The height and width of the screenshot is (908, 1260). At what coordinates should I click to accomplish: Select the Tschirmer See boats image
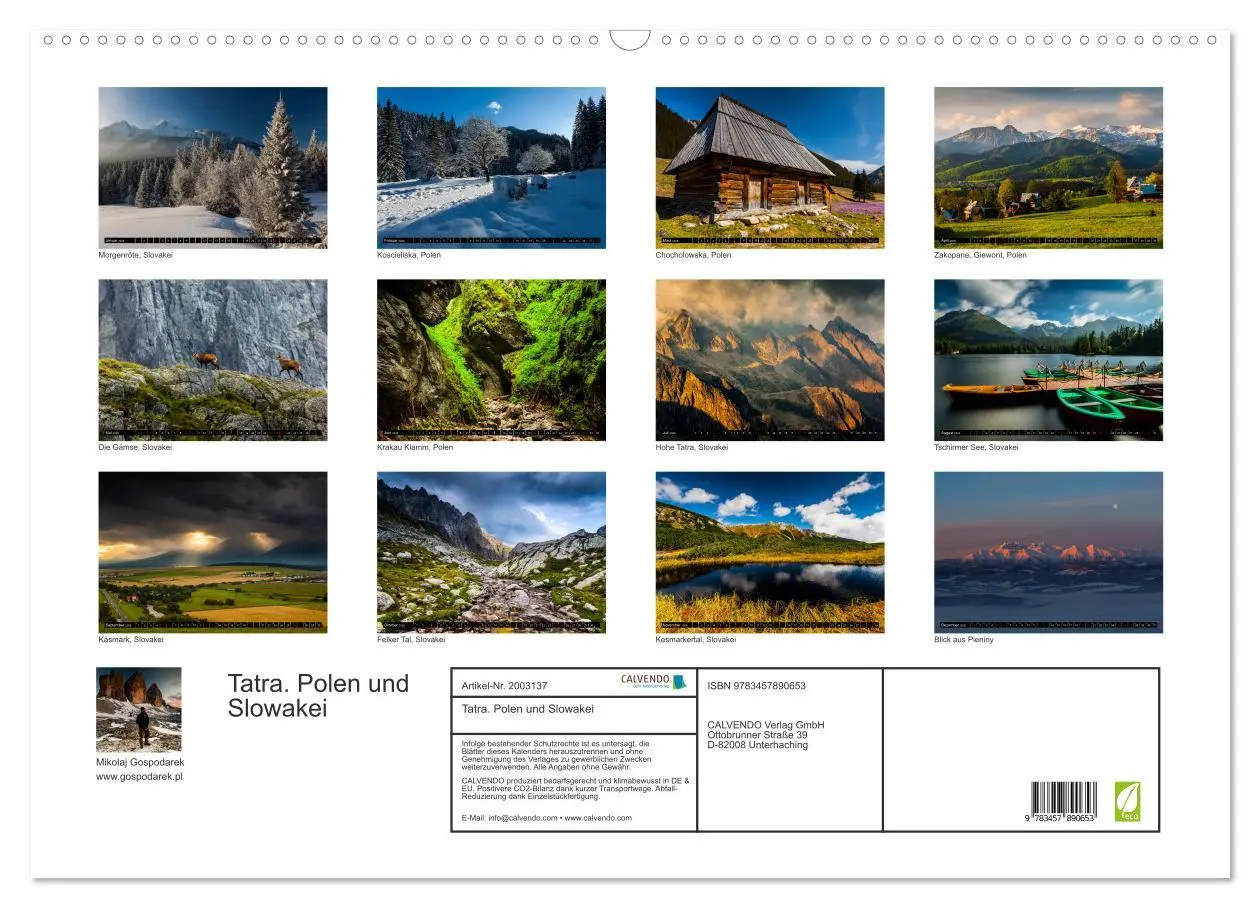tap(1048, 358)
